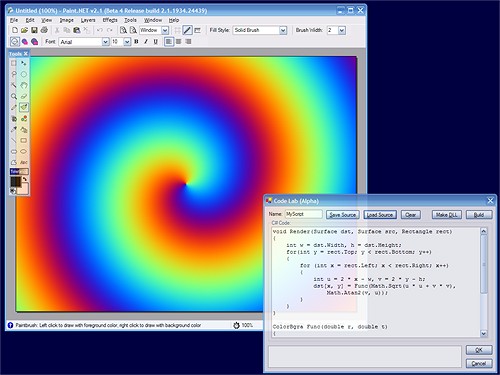Open the Brush Width dropdown
The height and width of the screenshot is (375, 500).
pyautogui.click(x=342, y=30)
